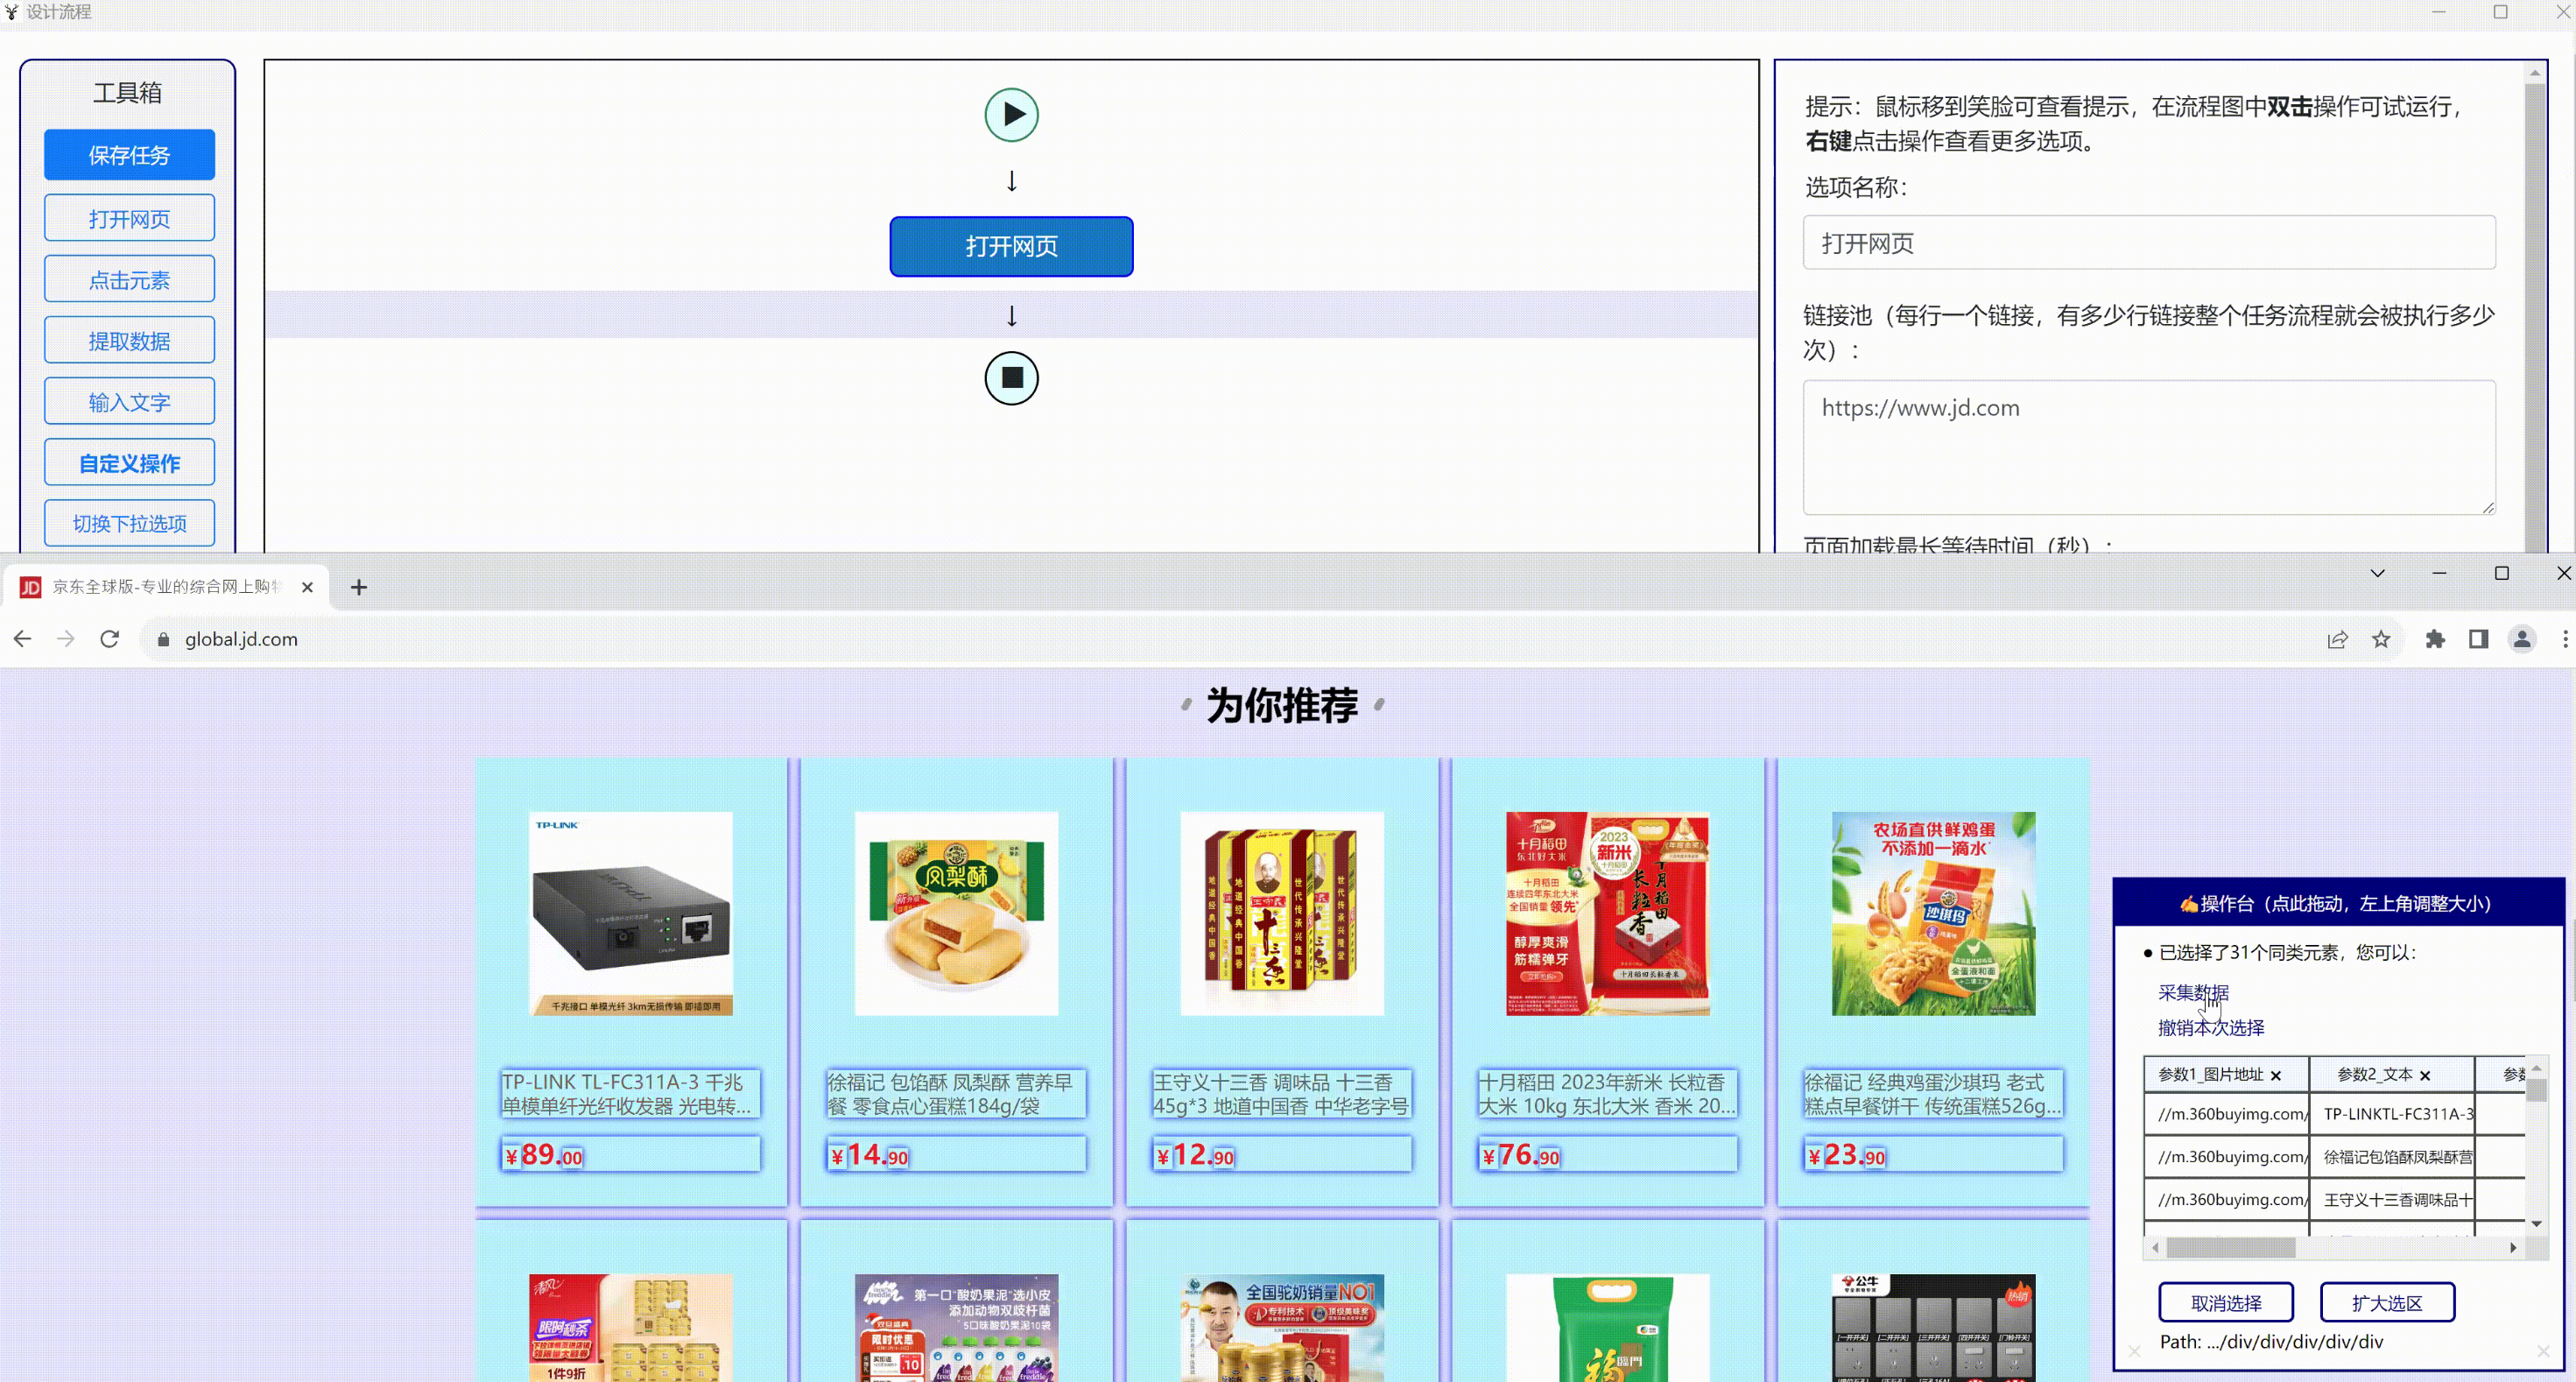
Task: Click the 为你推荐 section heading
Action: 1281,705
